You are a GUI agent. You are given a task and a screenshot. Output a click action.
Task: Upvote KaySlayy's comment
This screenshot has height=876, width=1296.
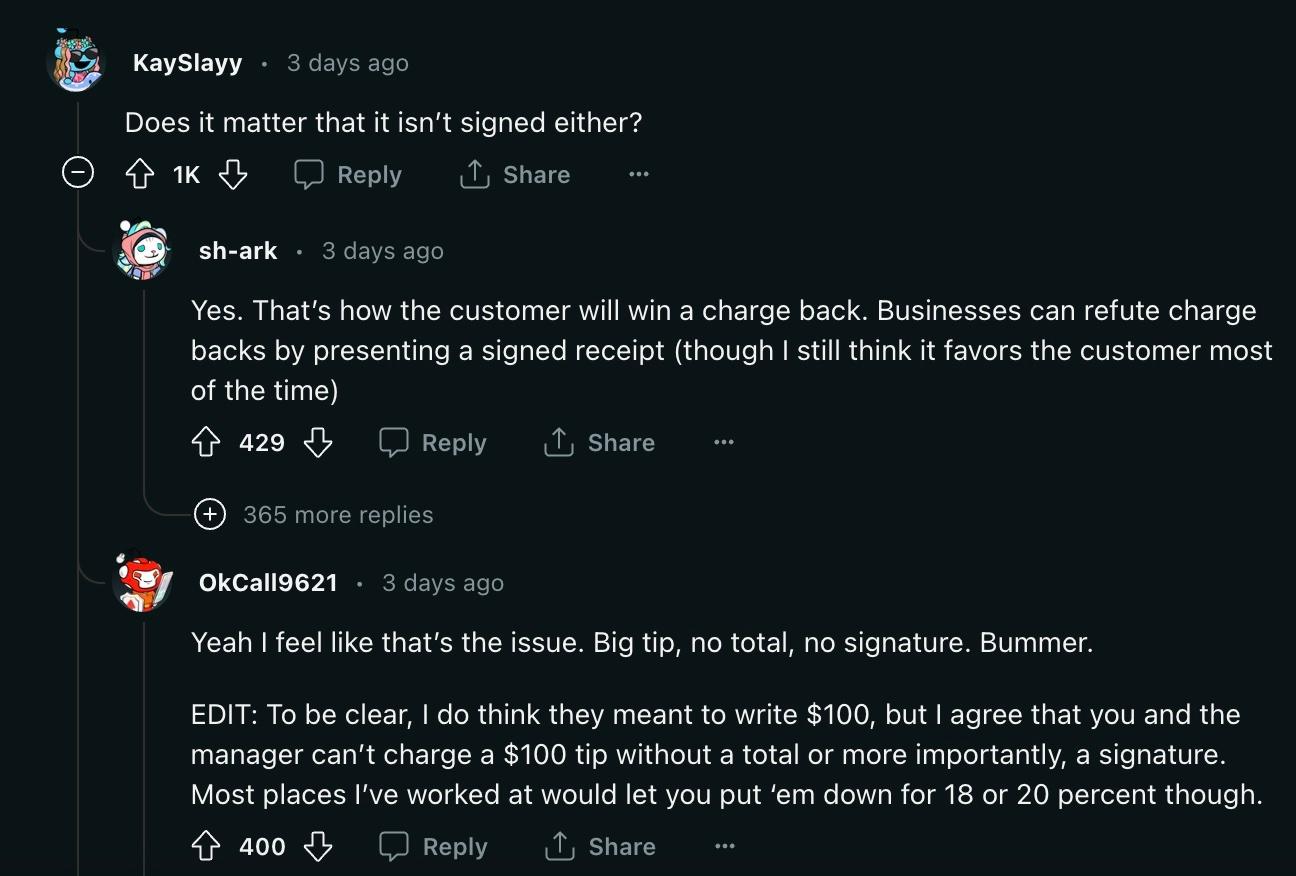138,175
